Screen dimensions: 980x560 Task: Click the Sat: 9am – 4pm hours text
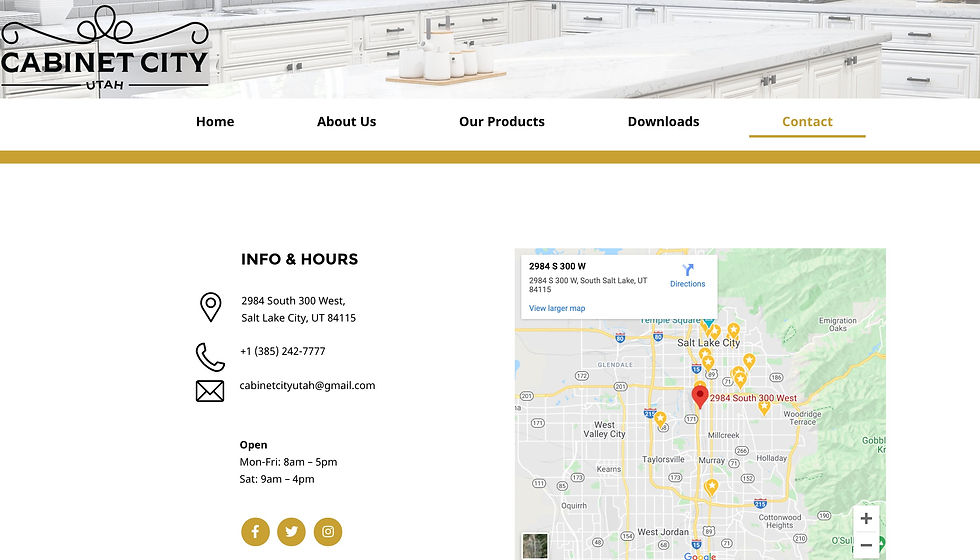[277, 479]
